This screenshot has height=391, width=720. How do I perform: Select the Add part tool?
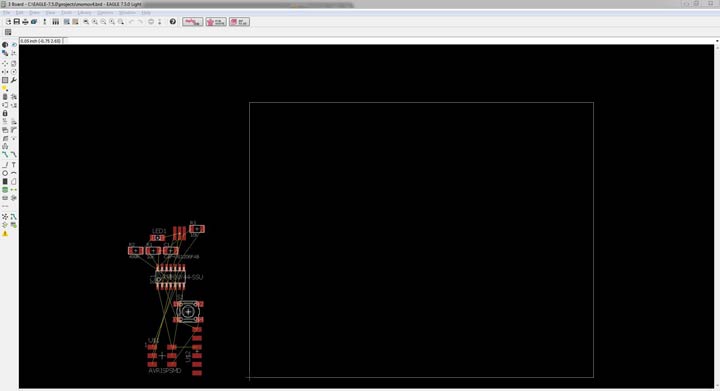click(14, 97)
